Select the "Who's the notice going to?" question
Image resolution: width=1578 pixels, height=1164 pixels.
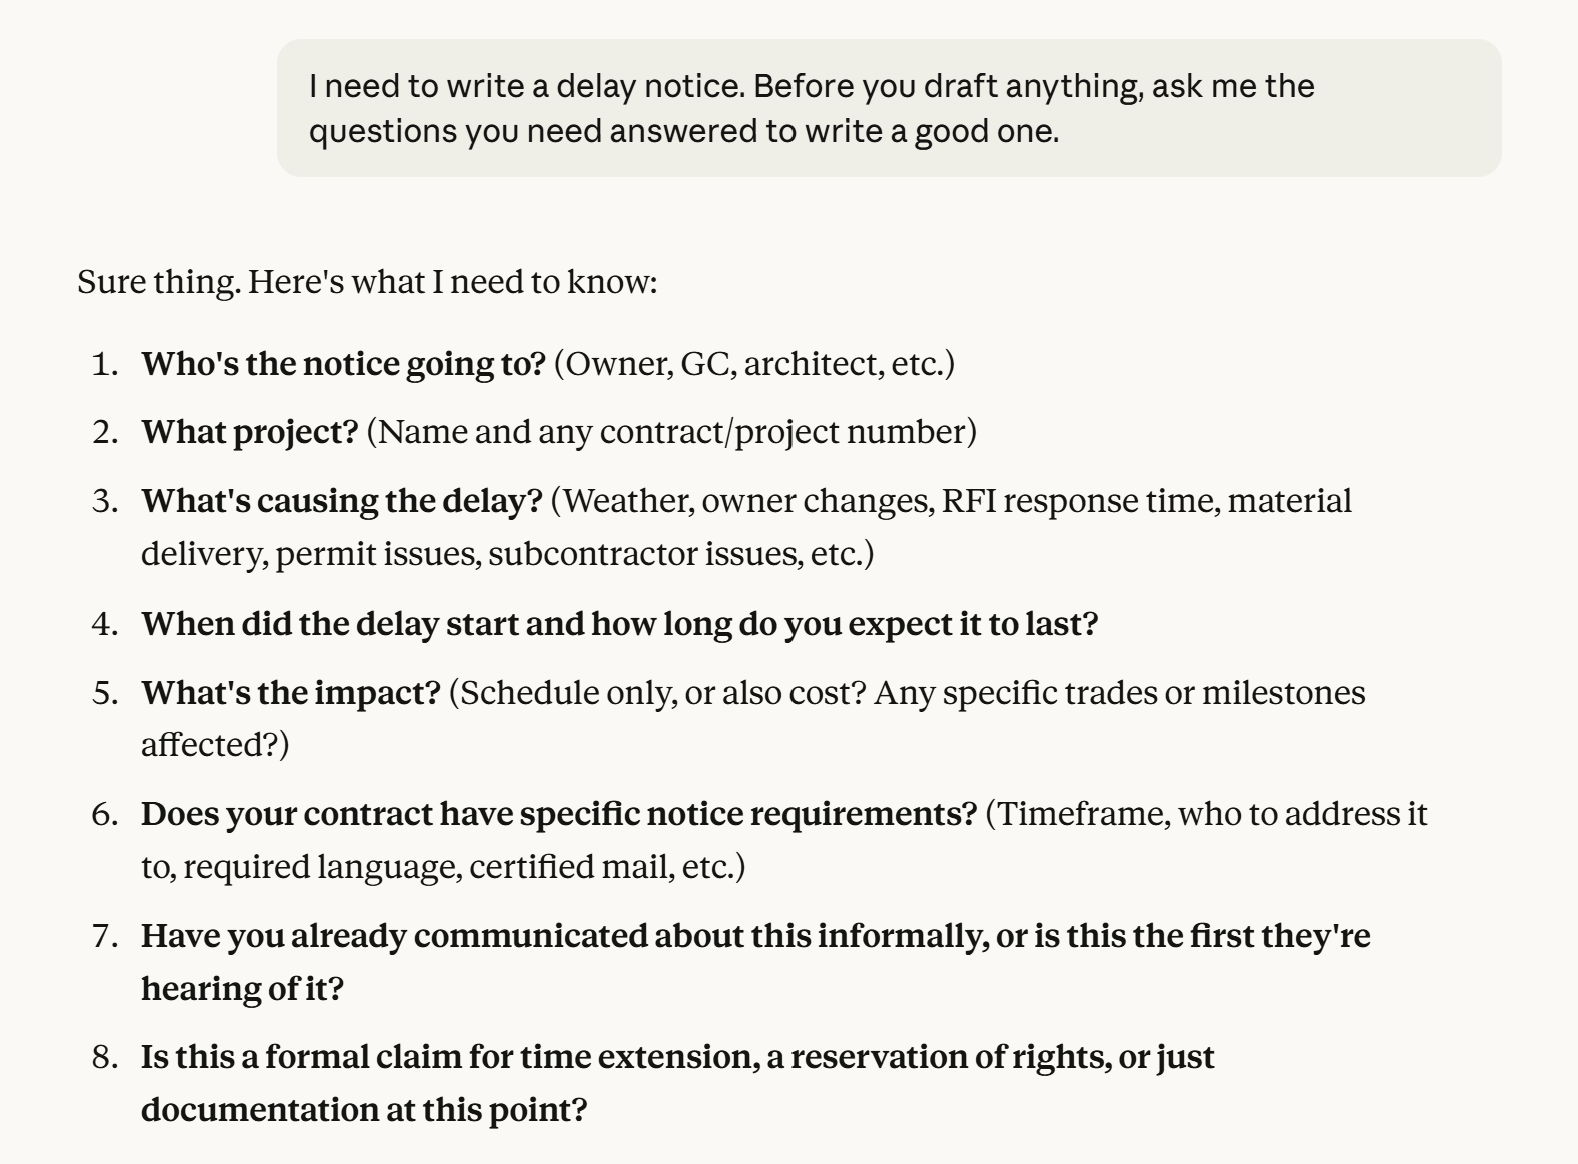point(343,364)
